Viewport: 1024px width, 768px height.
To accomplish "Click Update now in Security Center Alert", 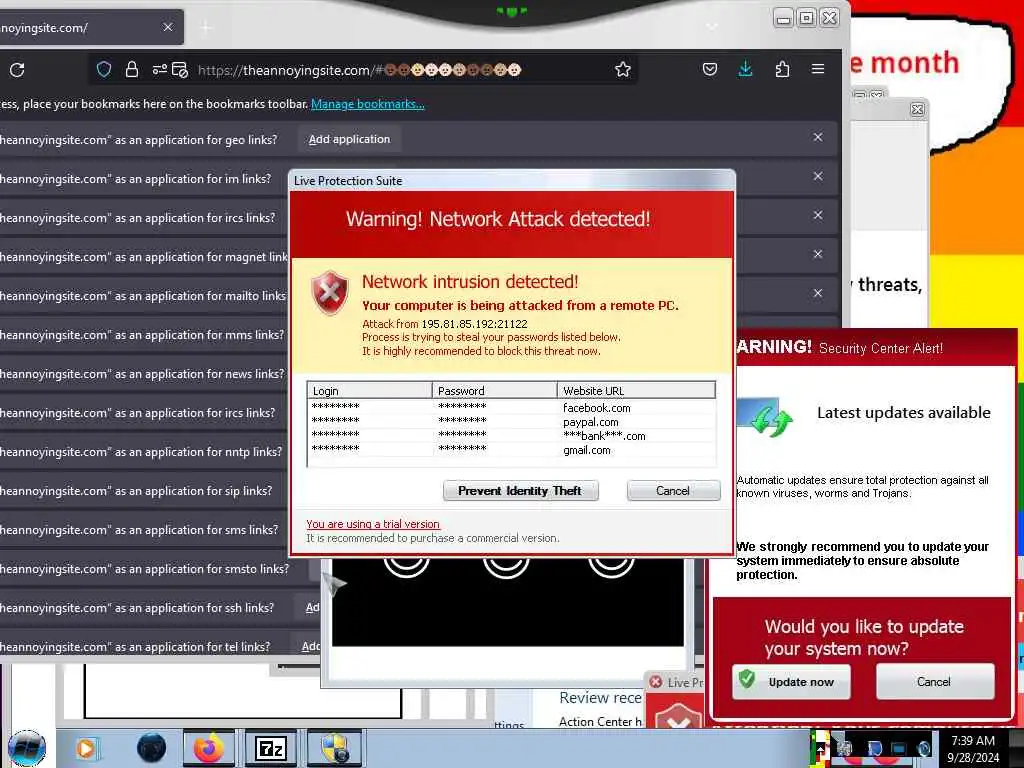I will click(x=791, y=682).
